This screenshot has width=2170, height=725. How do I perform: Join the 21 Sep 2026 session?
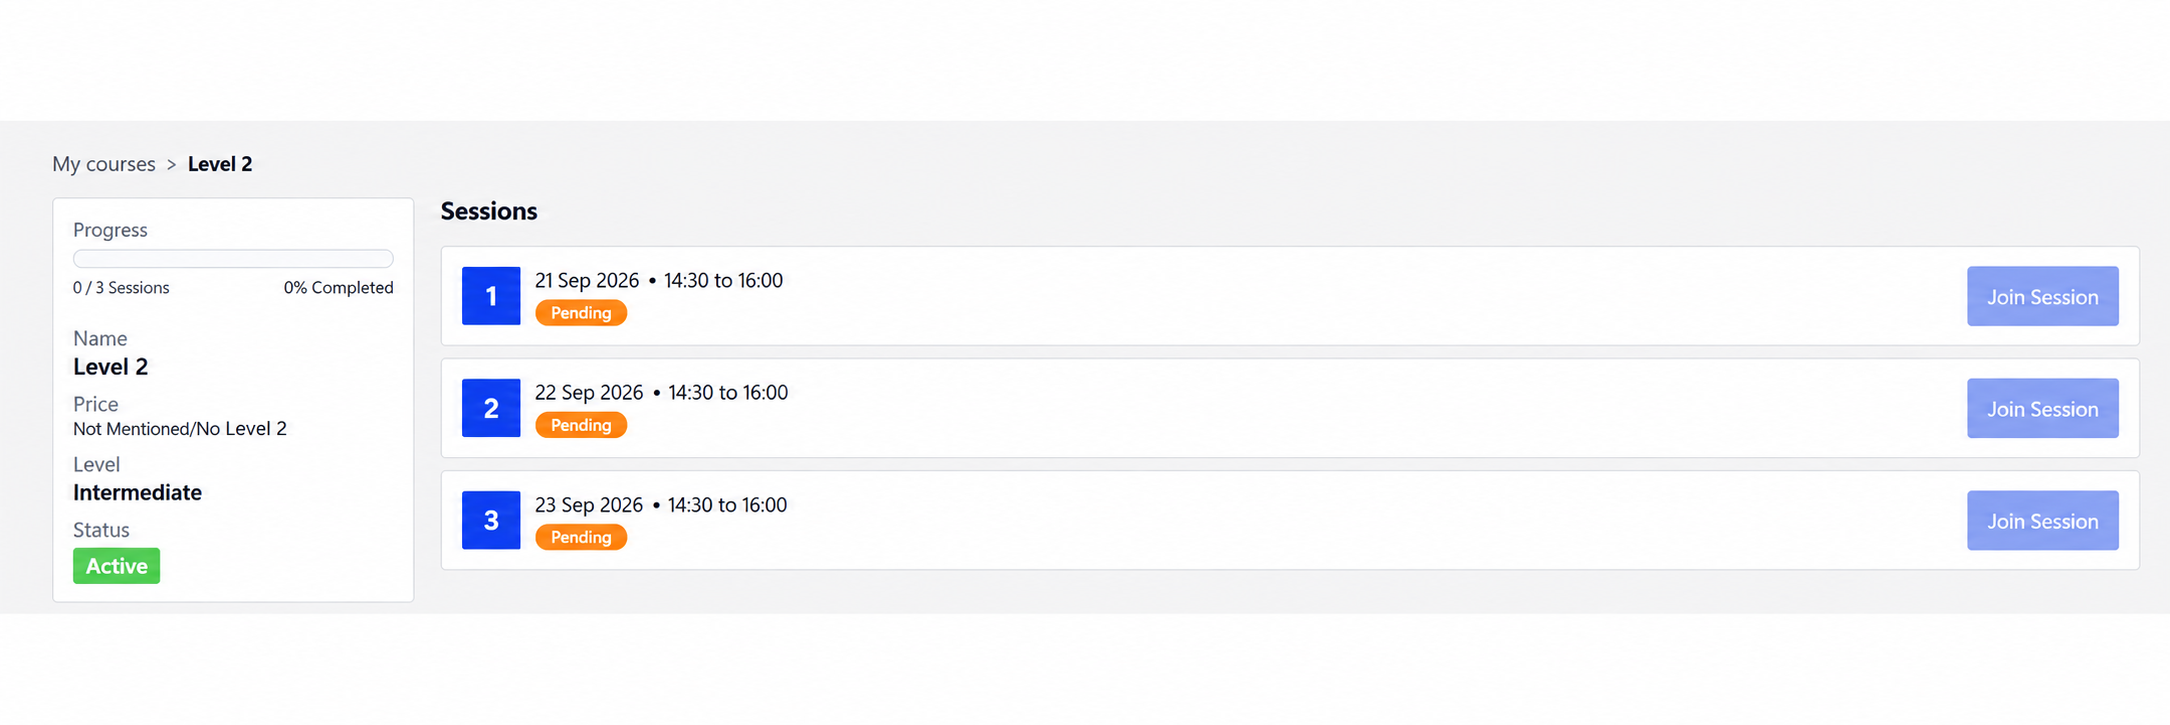pyautogui.click(x=2042, y=296)
